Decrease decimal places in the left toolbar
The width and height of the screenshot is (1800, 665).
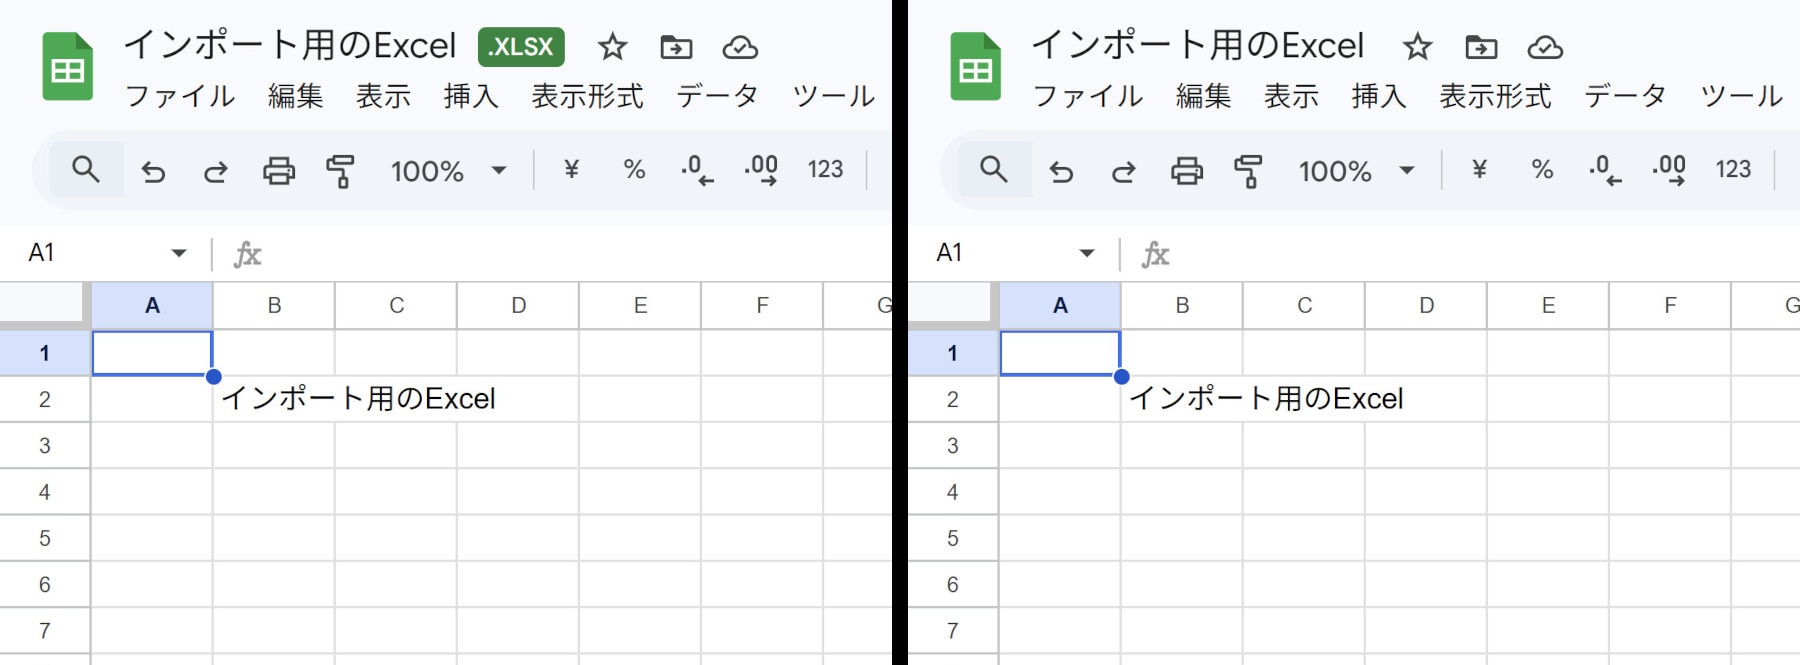pos(697,170)
